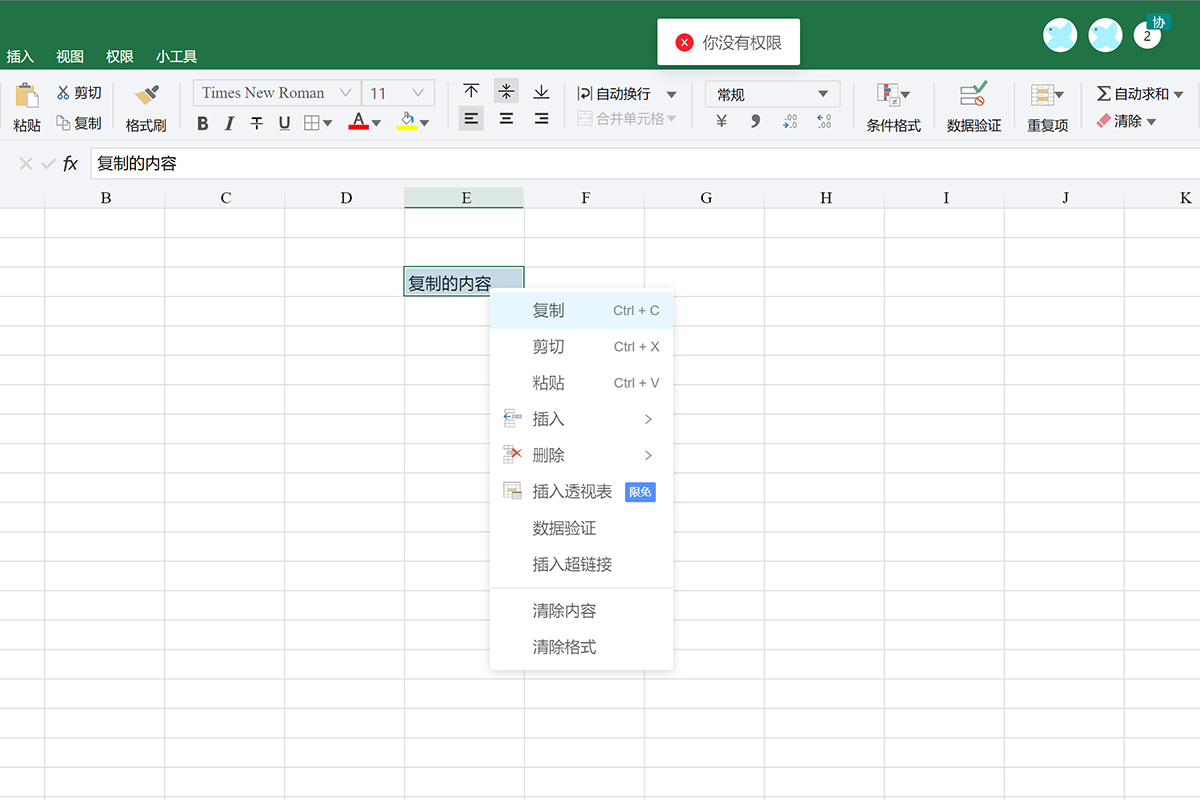1200x800 pixels.
Task: Open the 自动求和 dropdown arrow
Action: [1178, 95]
